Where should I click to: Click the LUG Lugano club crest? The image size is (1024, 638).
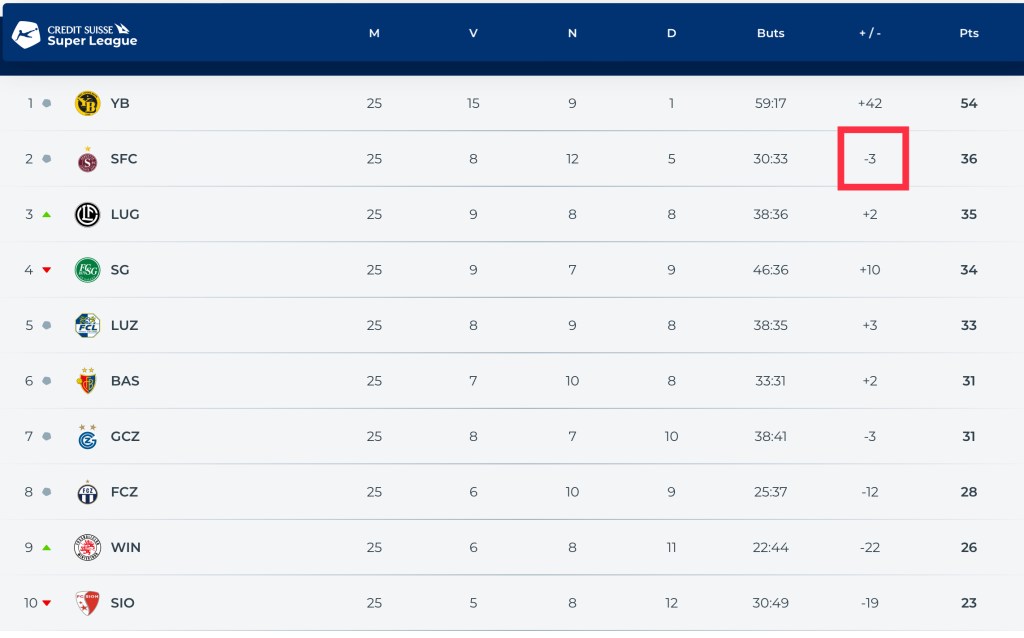coord(88,214)
